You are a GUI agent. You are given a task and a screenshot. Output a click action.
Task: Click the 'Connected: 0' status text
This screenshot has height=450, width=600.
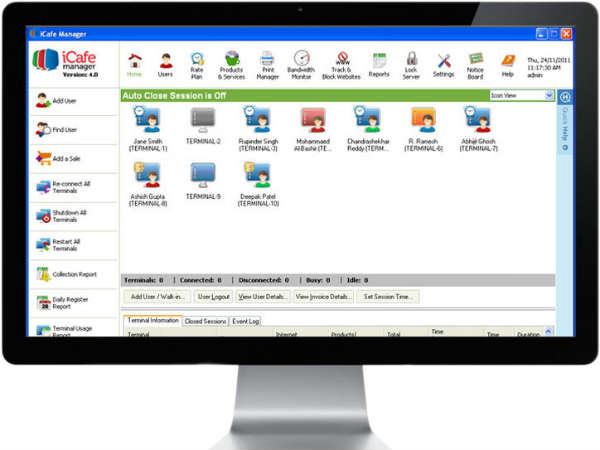click(201, 280)
